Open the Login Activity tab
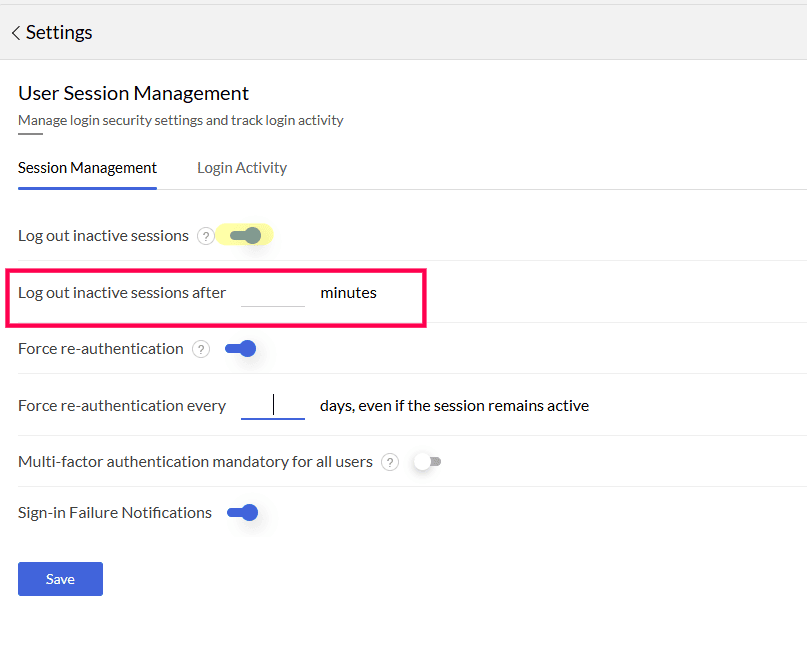This screenshot has width=807, height=660. point(242,168)
